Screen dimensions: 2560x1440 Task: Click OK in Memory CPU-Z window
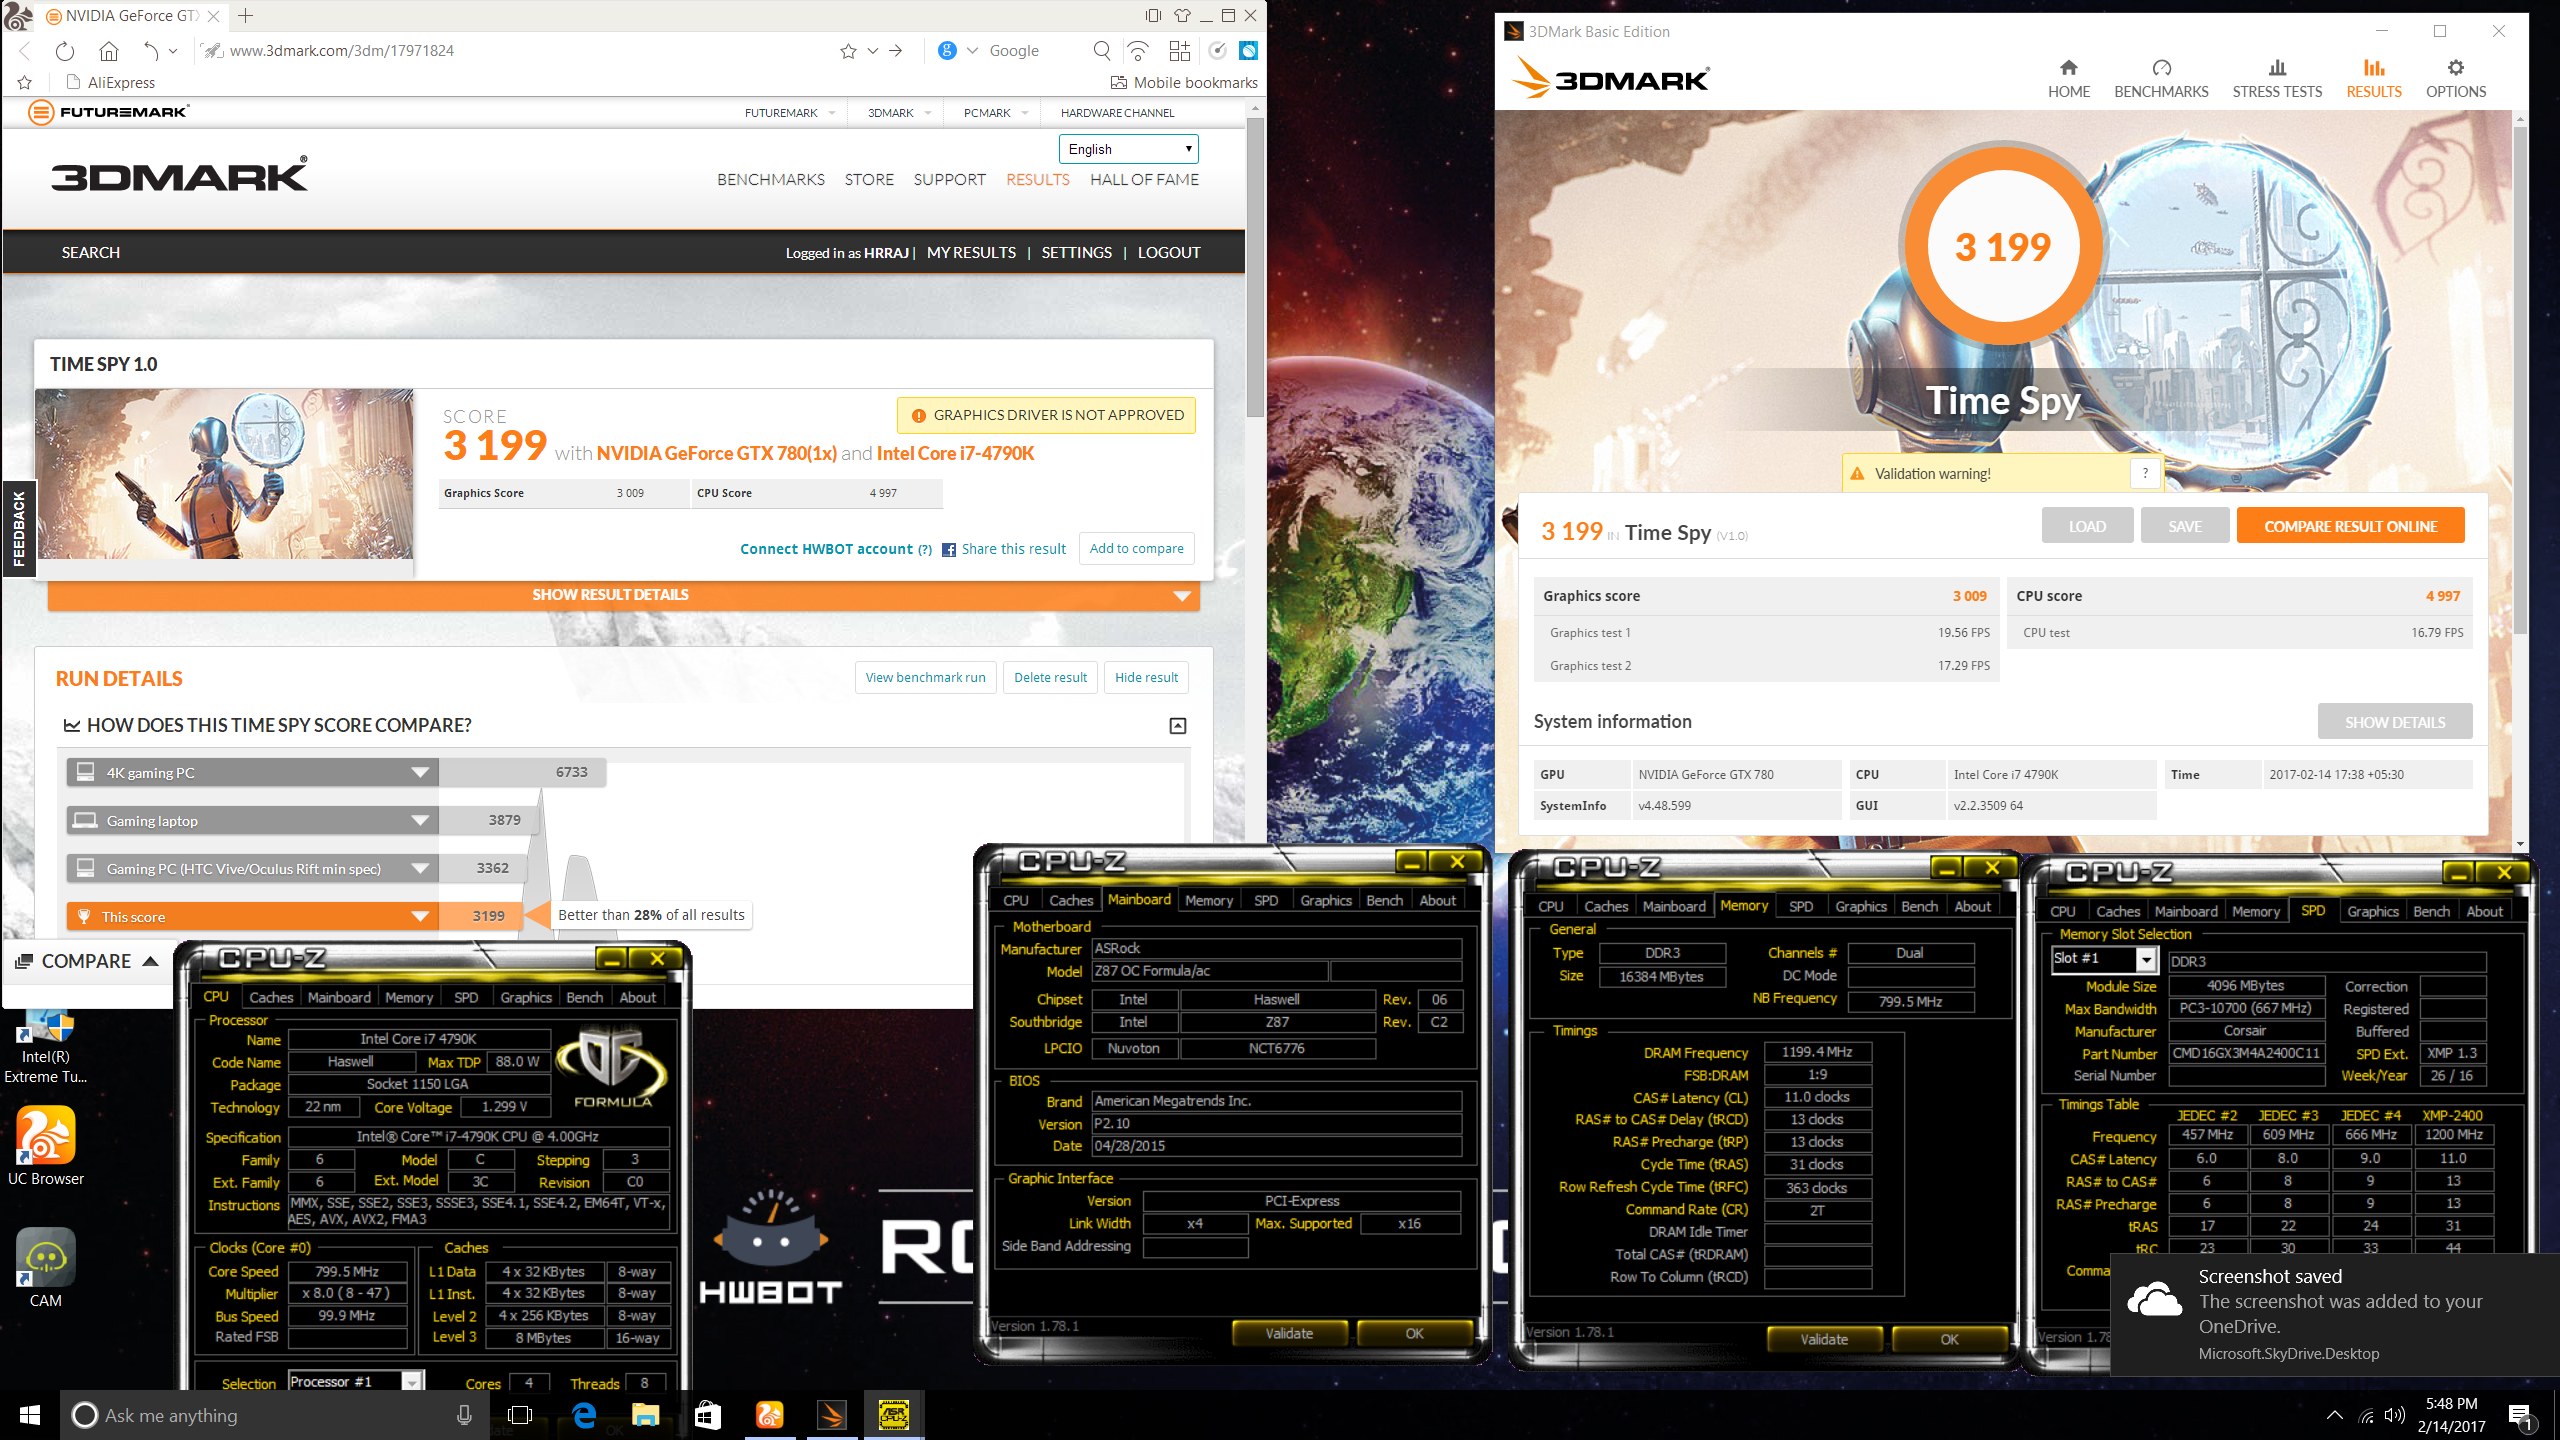(x=1949, y=1339)
